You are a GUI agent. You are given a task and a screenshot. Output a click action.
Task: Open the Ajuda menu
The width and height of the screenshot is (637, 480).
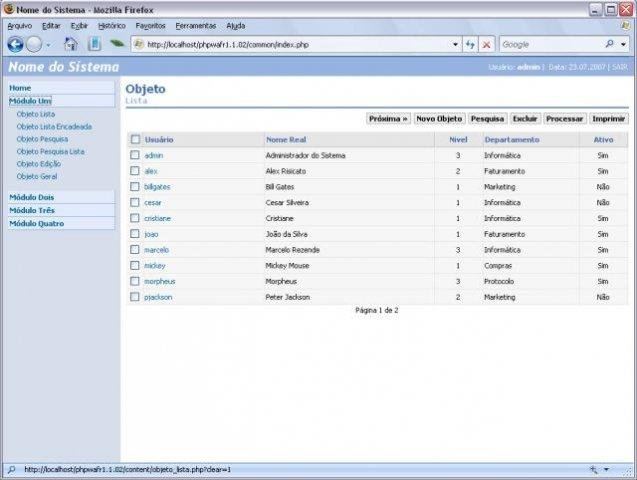coord(236,26)
